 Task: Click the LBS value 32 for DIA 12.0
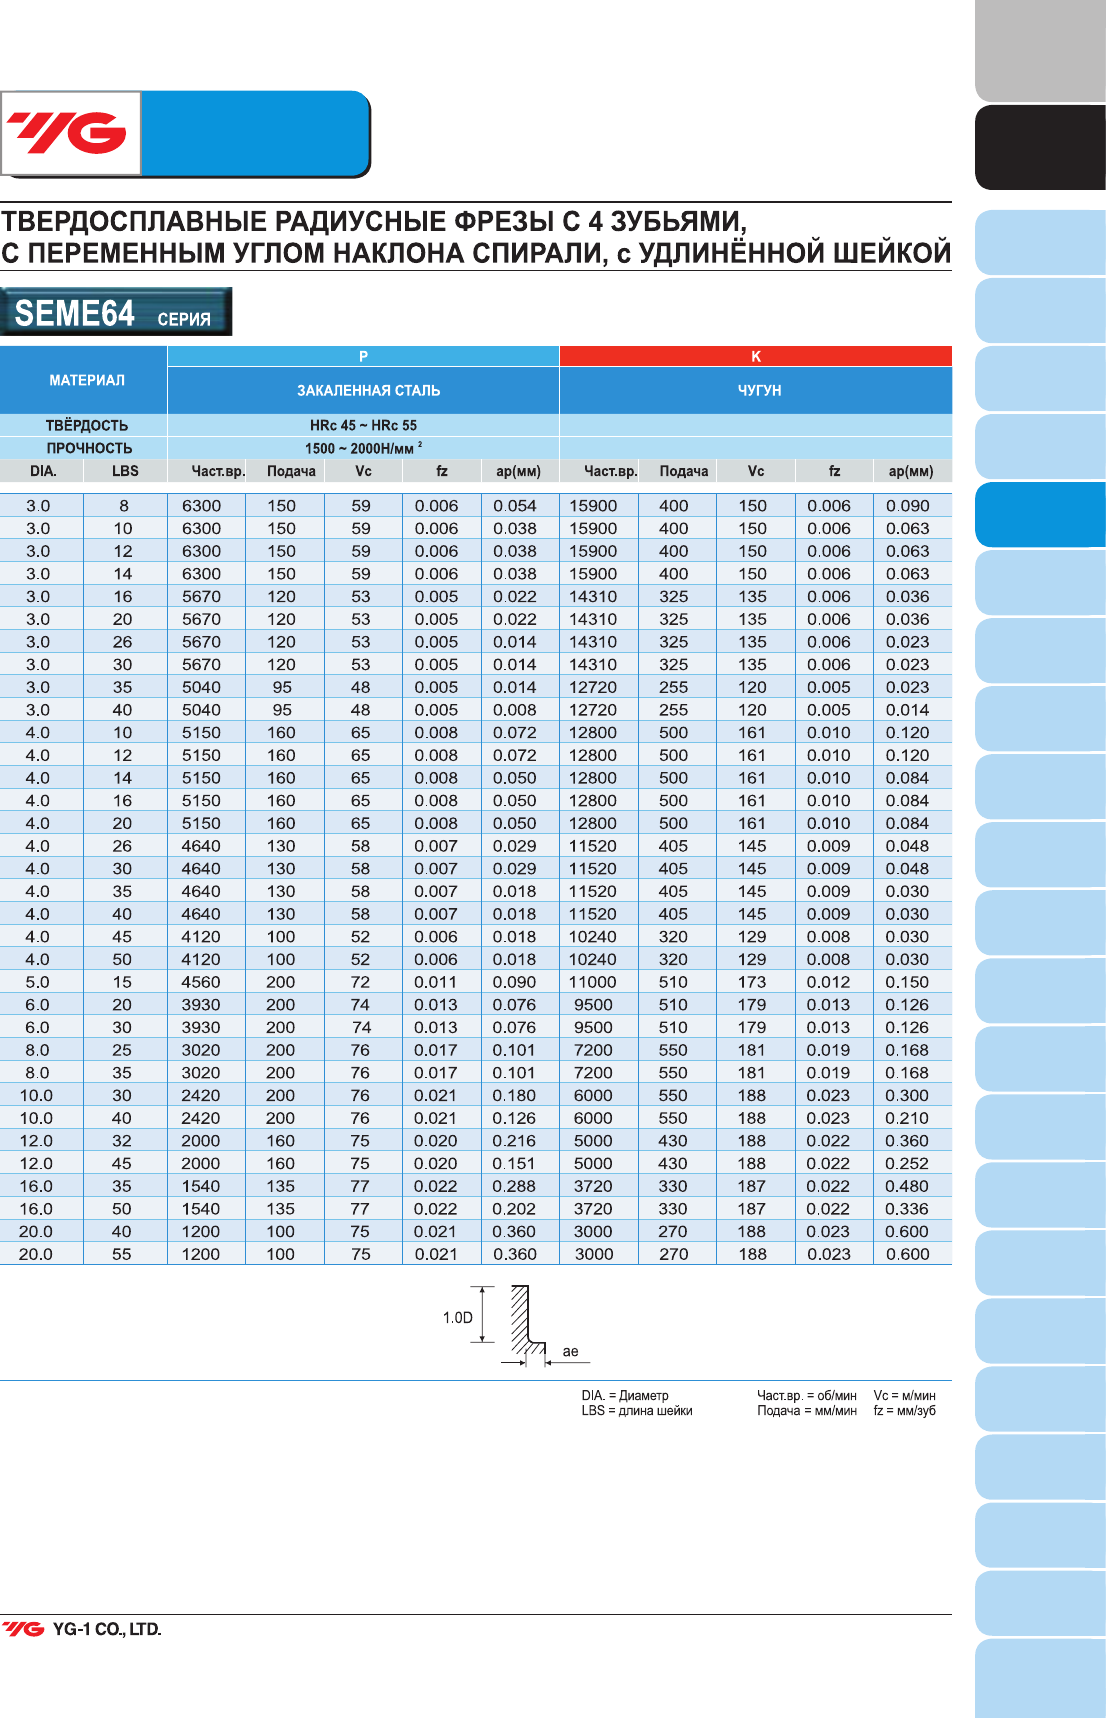122,1141
